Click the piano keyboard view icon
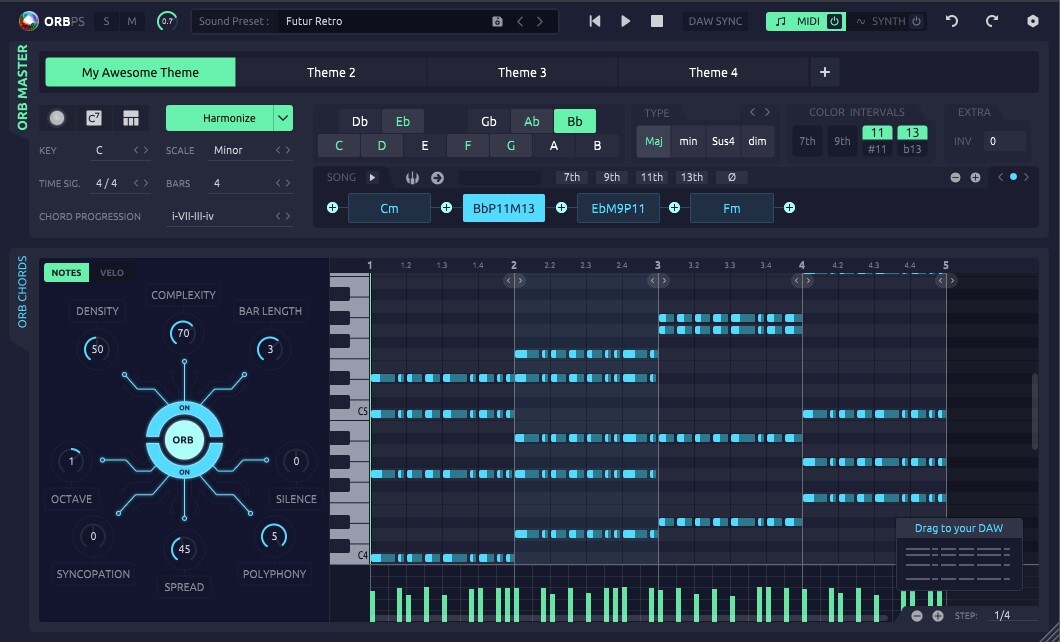The image size is (1060, 642). point(131,118)
